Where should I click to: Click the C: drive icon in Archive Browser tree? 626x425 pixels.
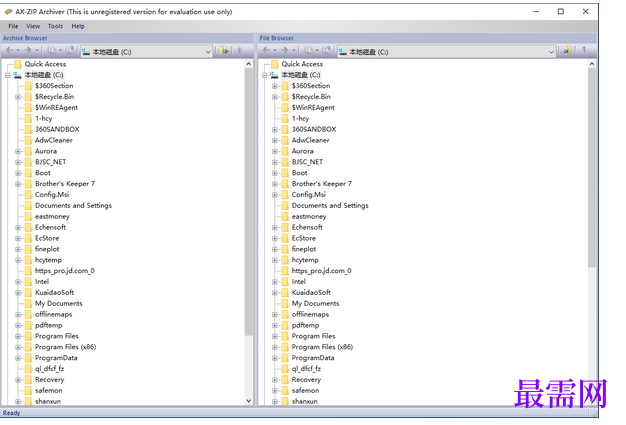[17, 75]
